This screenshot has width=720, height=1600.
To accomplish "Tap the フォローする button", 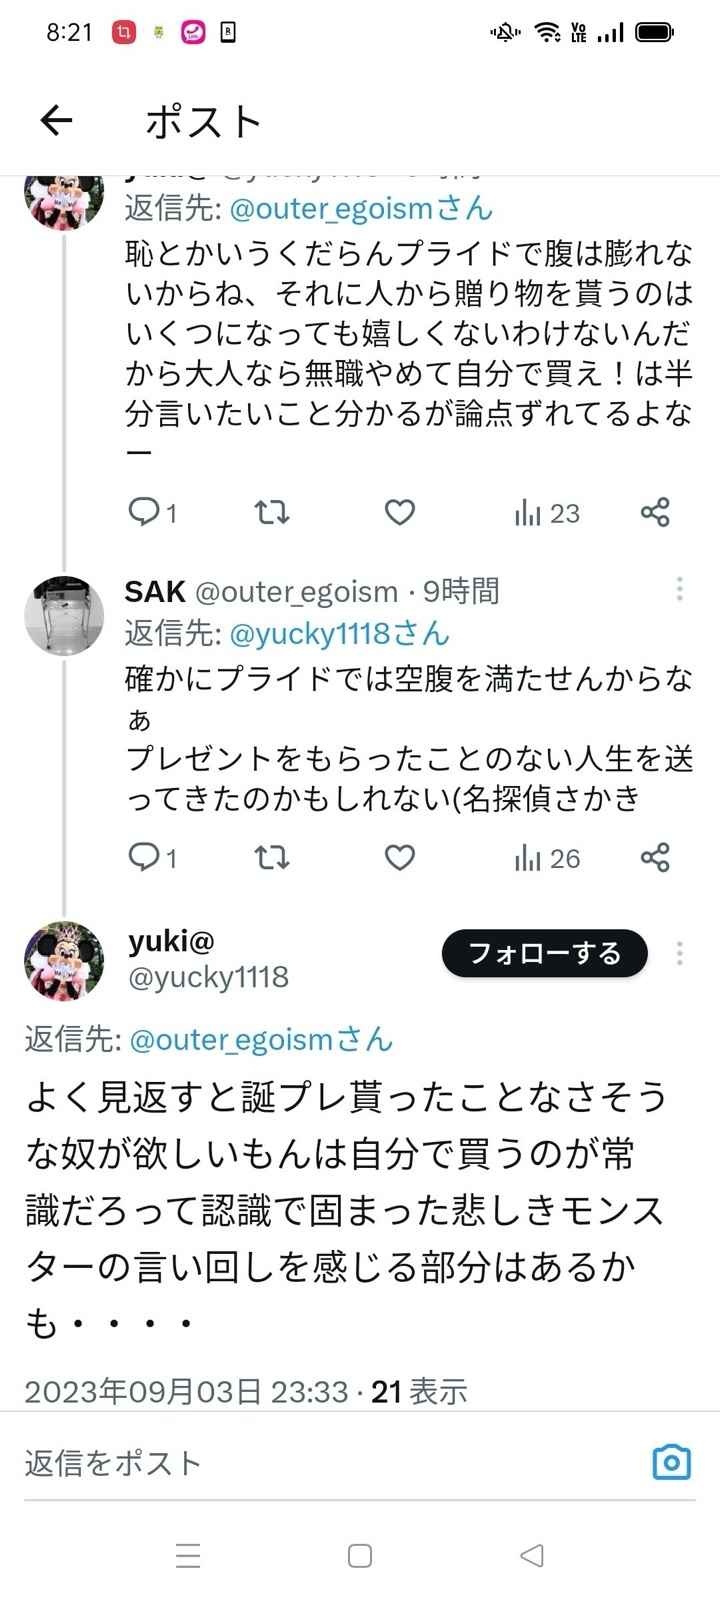I will [x=545, y=954].
